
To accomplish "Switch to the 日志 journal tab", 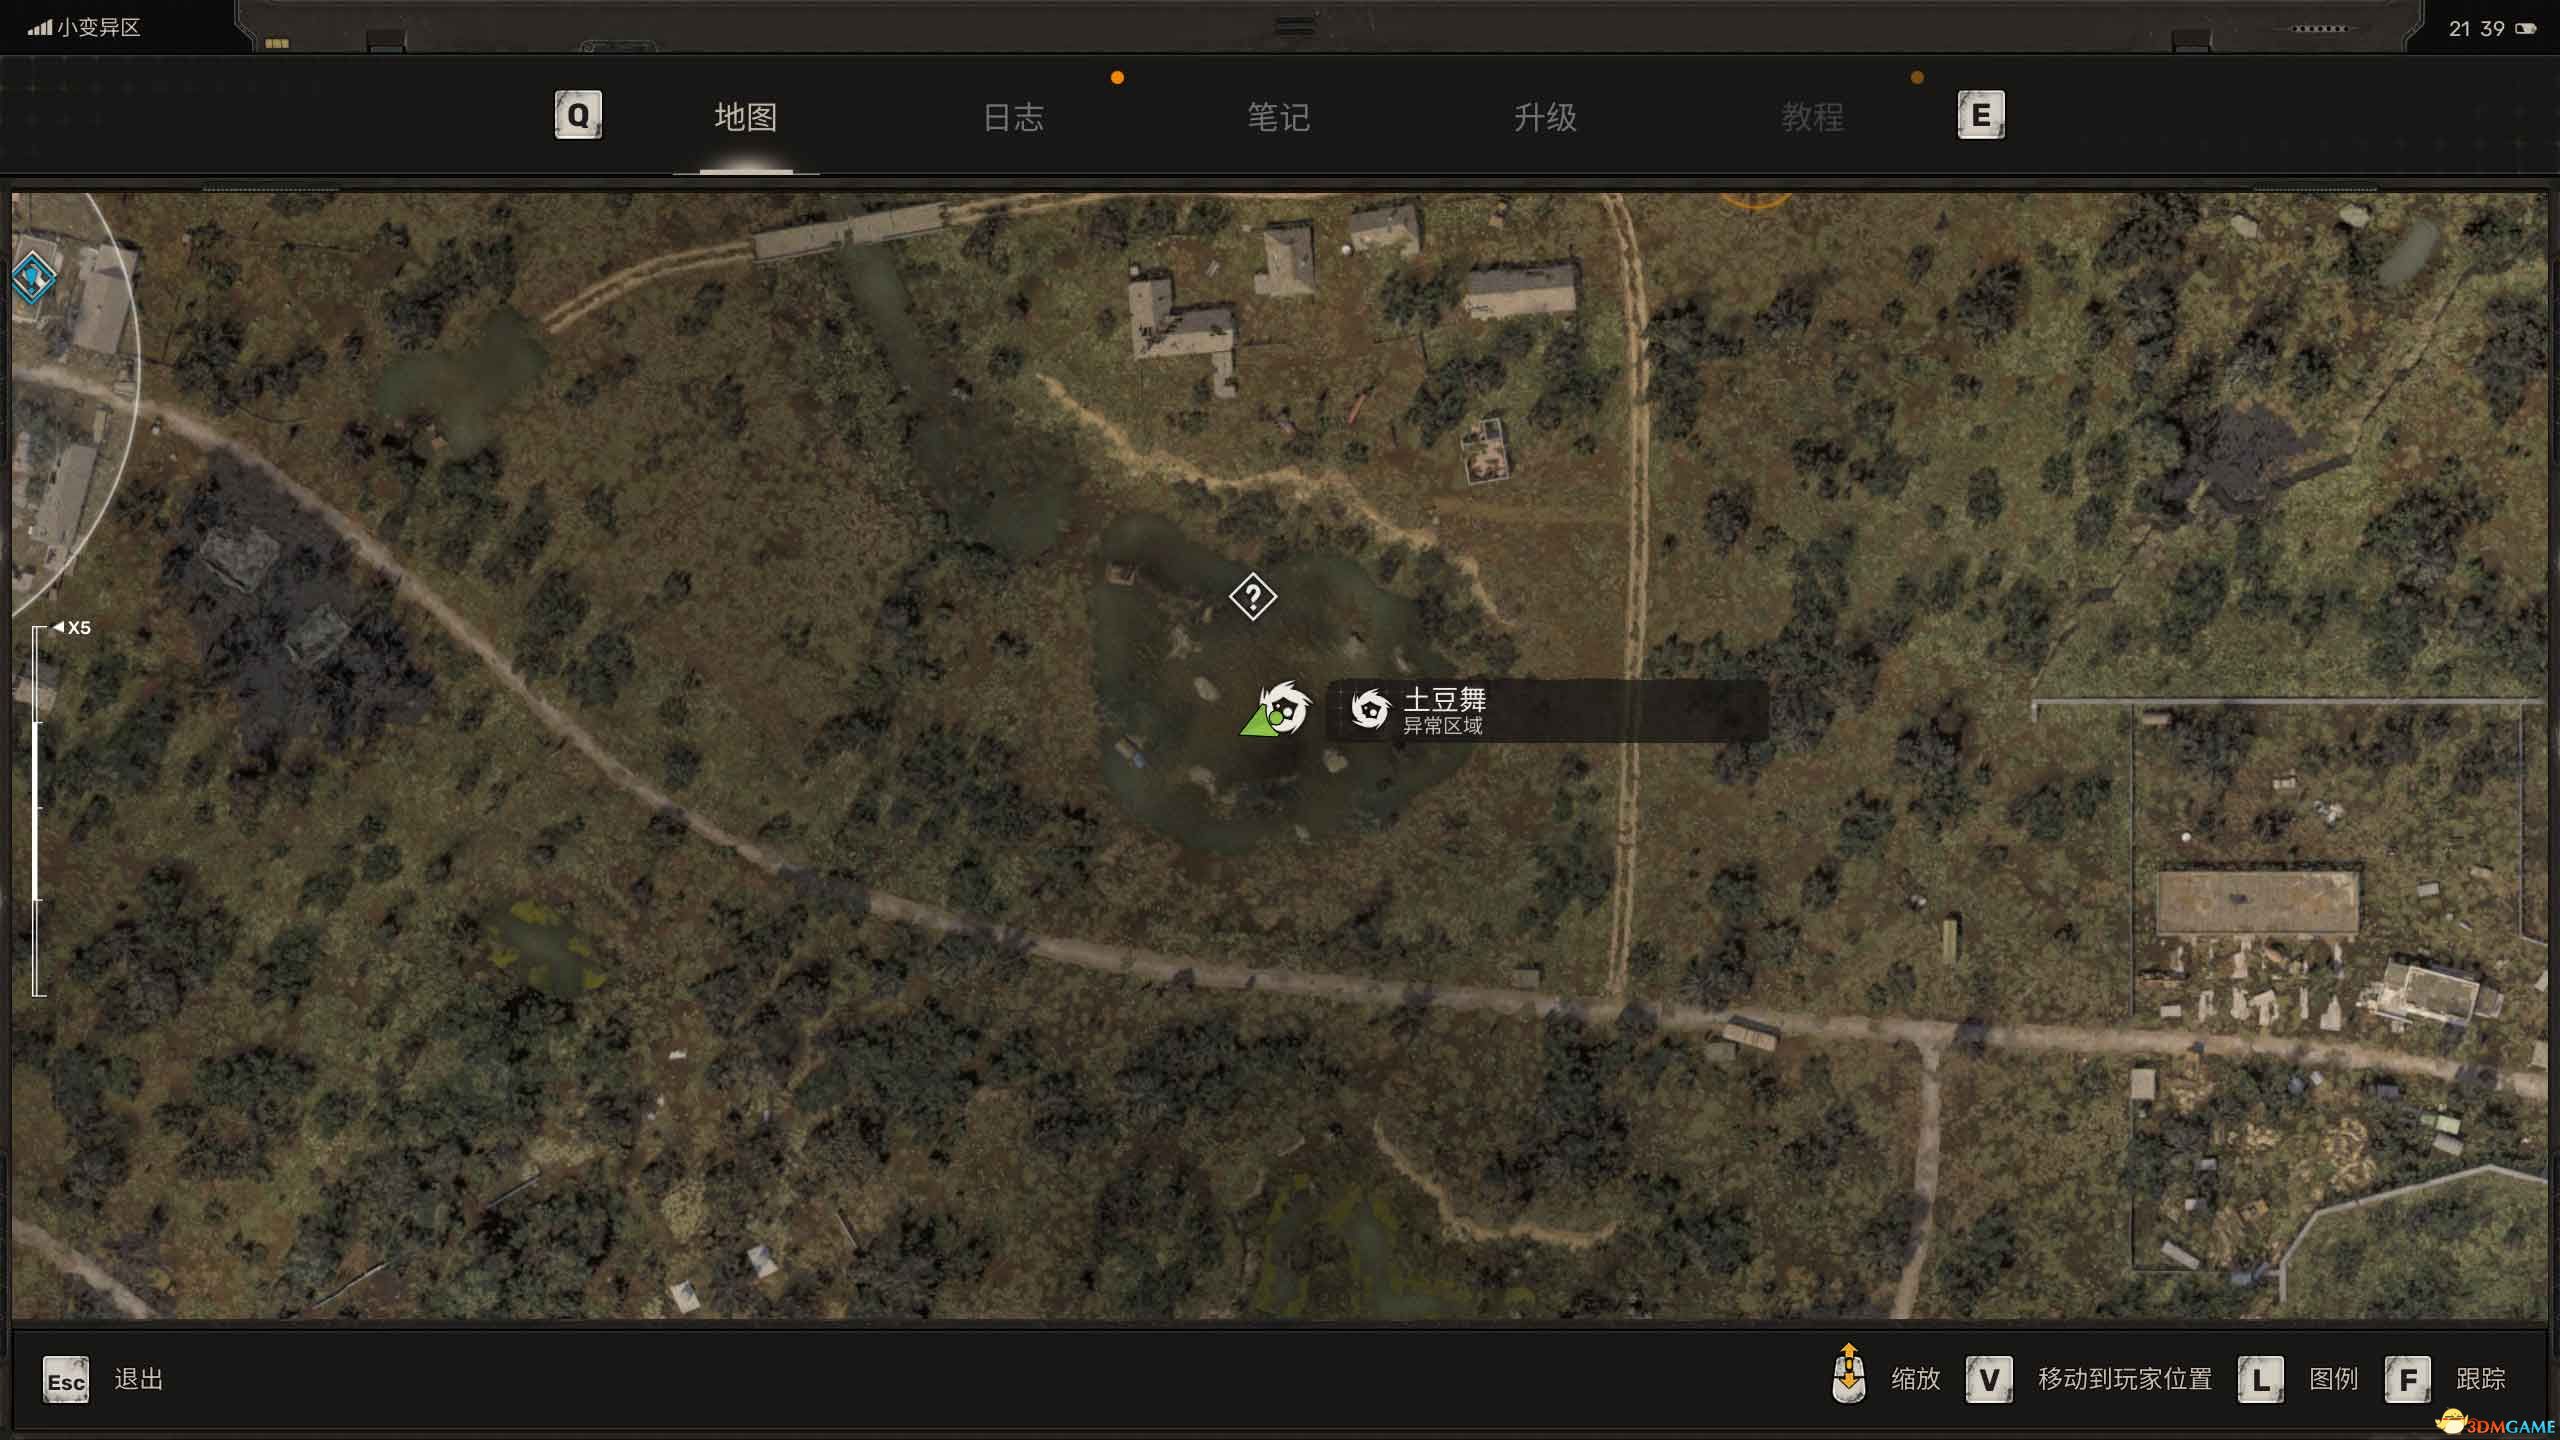I will pos(1013,117).
